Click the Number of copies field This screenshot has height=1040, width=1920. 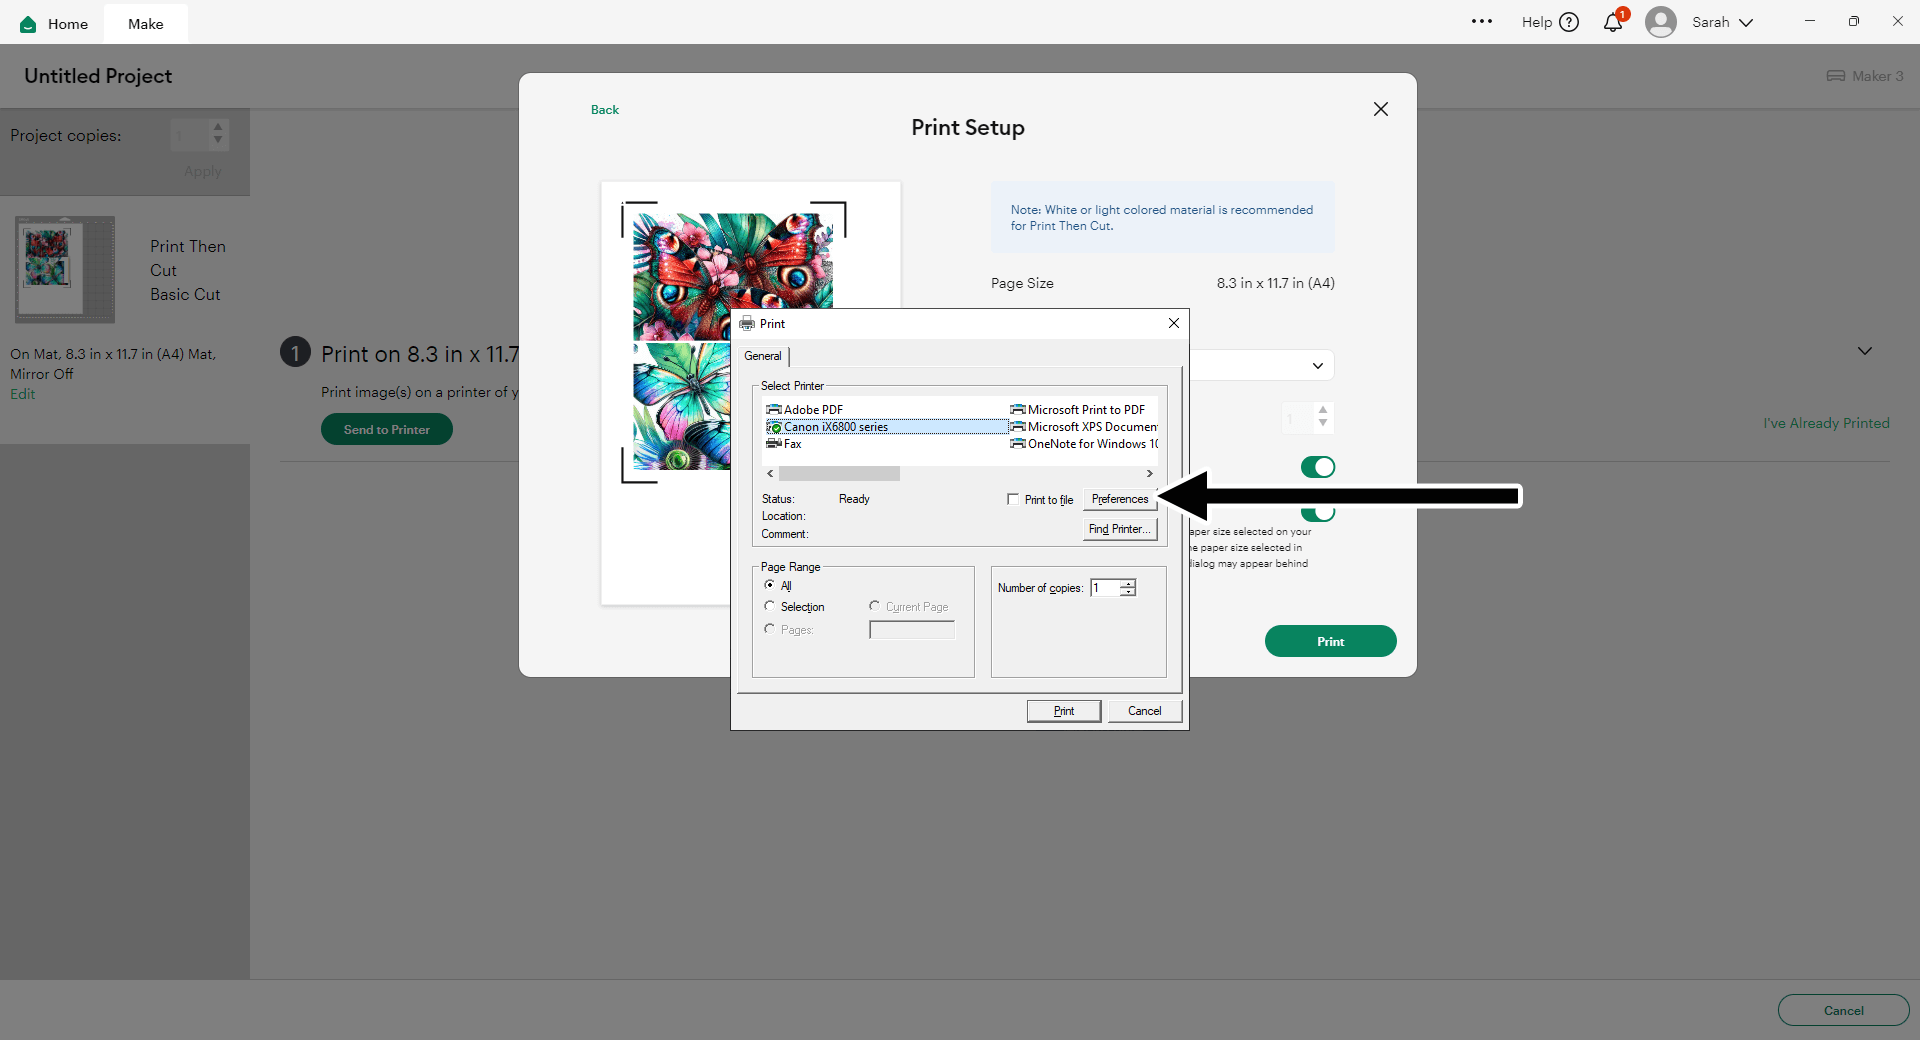(x=1105, y=588)
